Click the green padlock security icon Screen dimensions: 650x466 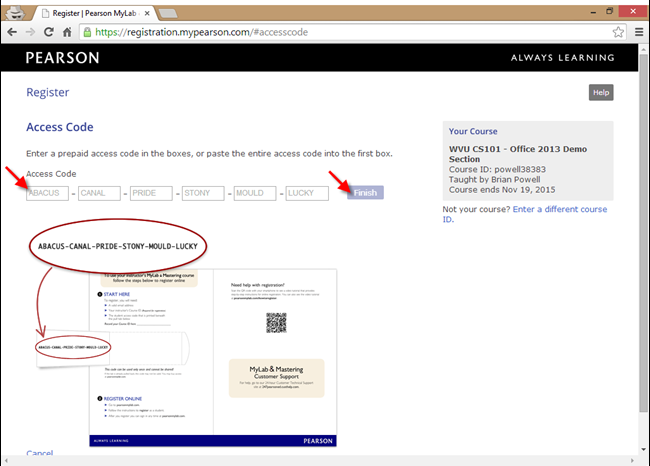[87, 32]
